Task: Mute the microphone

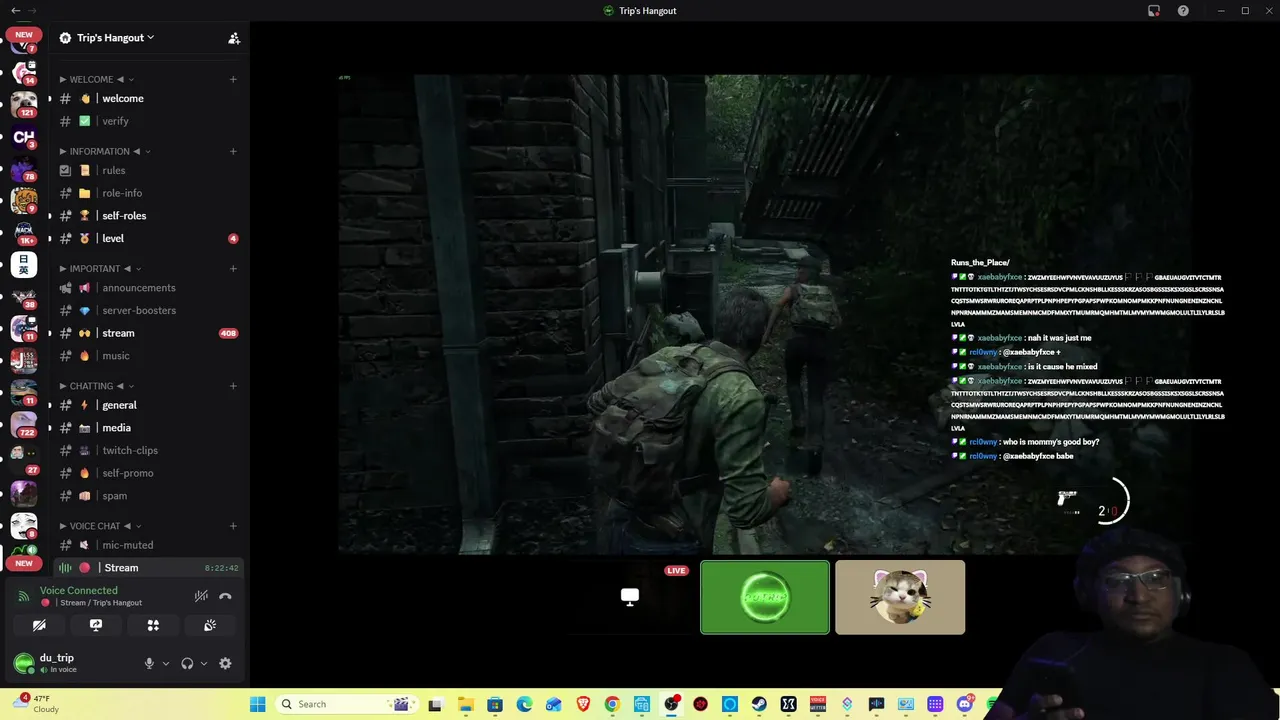Action: click(149, 663)
